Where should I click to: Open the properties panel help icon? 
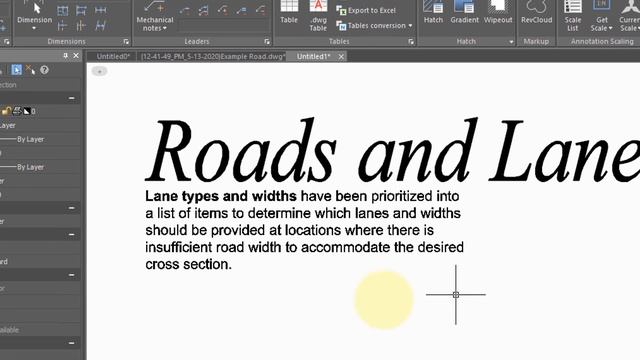(x=44, y=70)
